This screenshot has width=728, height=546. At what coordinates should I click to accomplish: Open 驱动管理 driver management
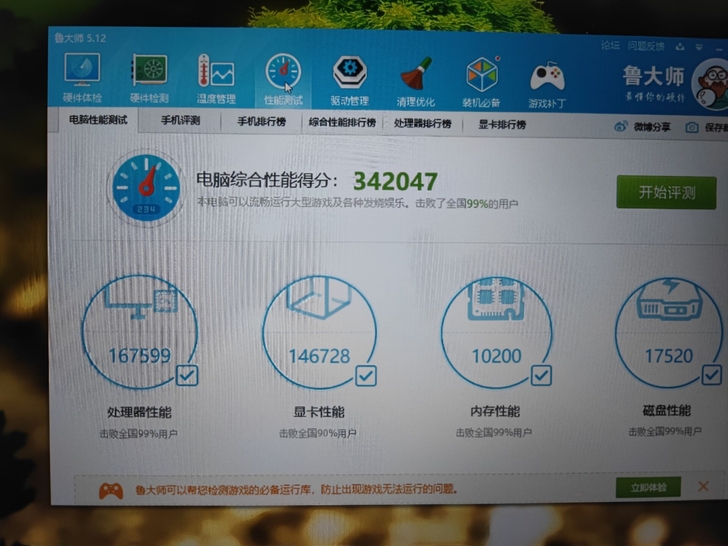350,81
